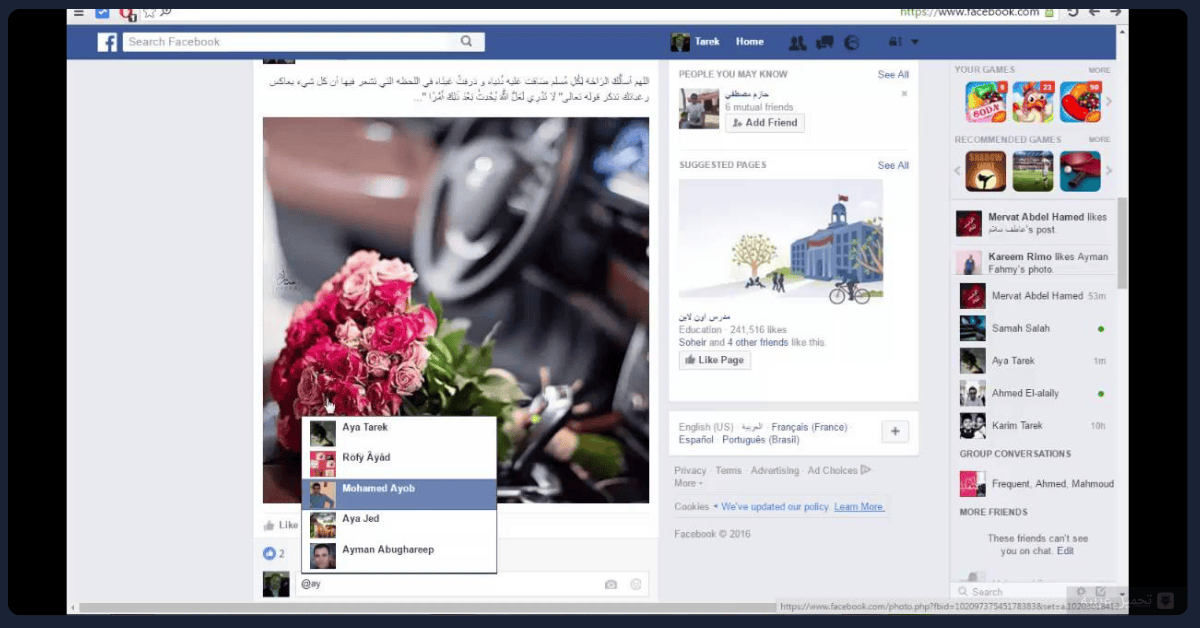The height and width of the screenshot is (628, 1200).
Task: Select Aya Jed from mention suggestions
Action: tap(399, 524)
